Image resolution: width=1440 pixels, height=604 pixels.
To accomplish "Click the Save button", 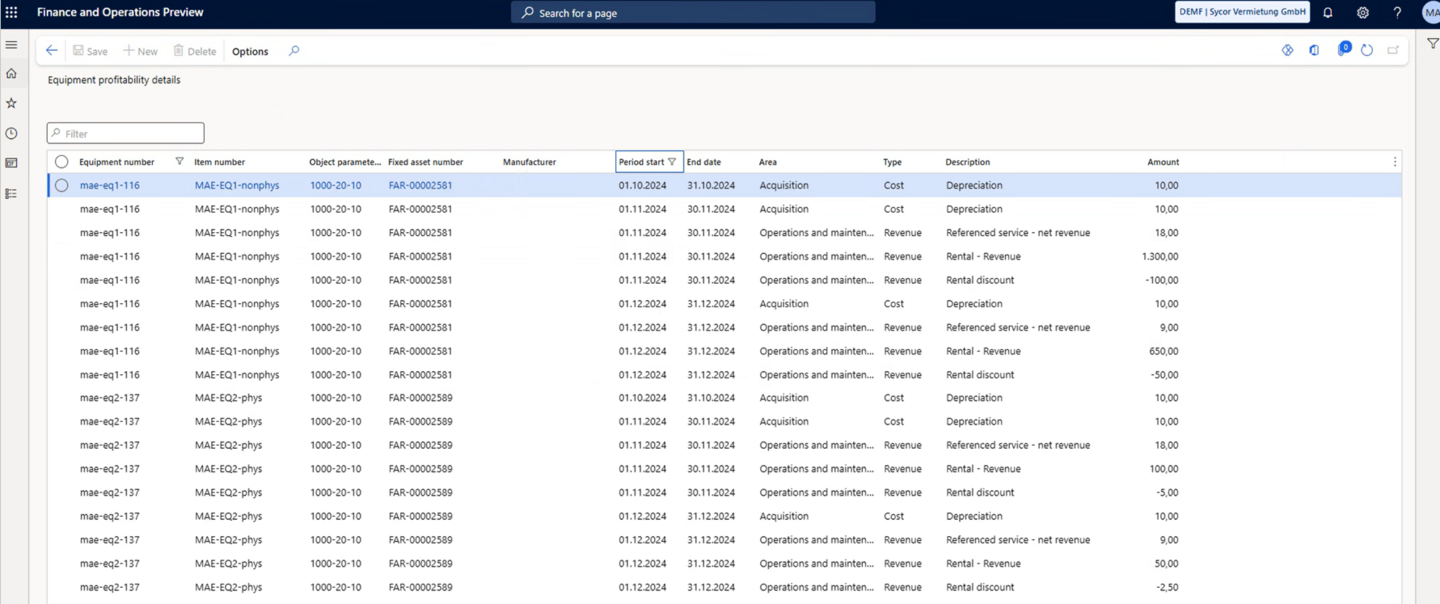I will tap(89, 51).
